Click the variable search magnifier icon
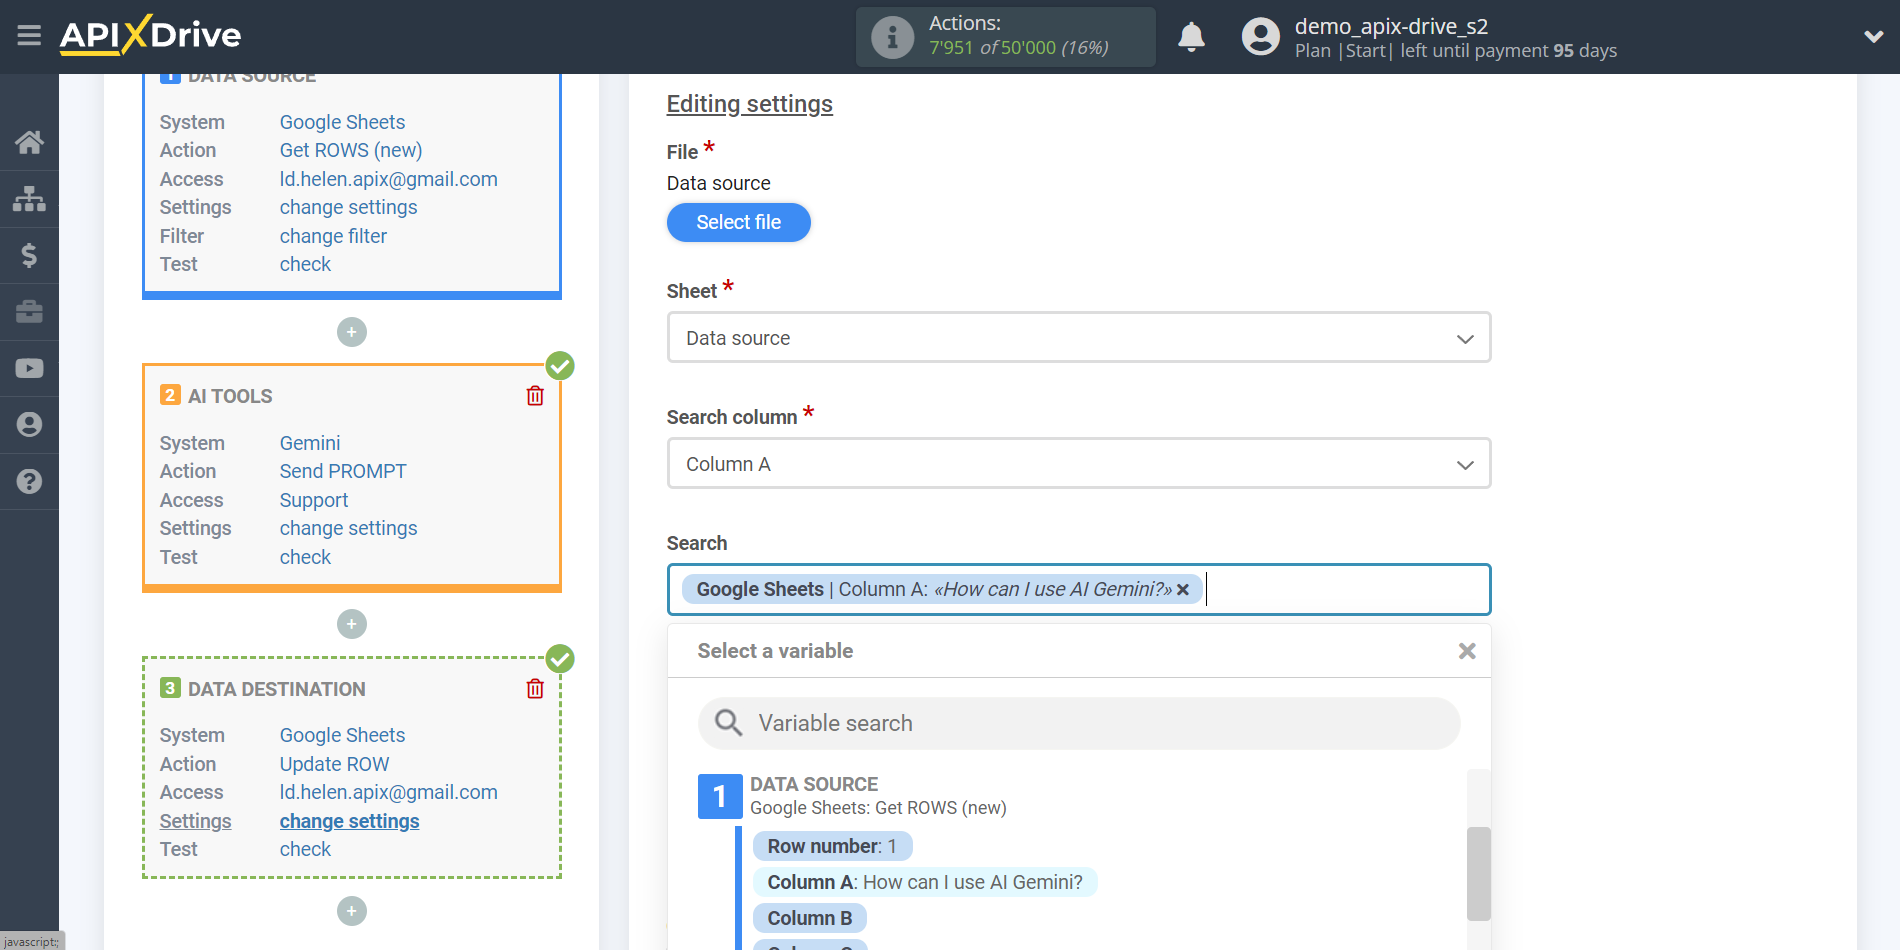The width and height of the screenshot is (1900, 950). [x=729, y=723]
